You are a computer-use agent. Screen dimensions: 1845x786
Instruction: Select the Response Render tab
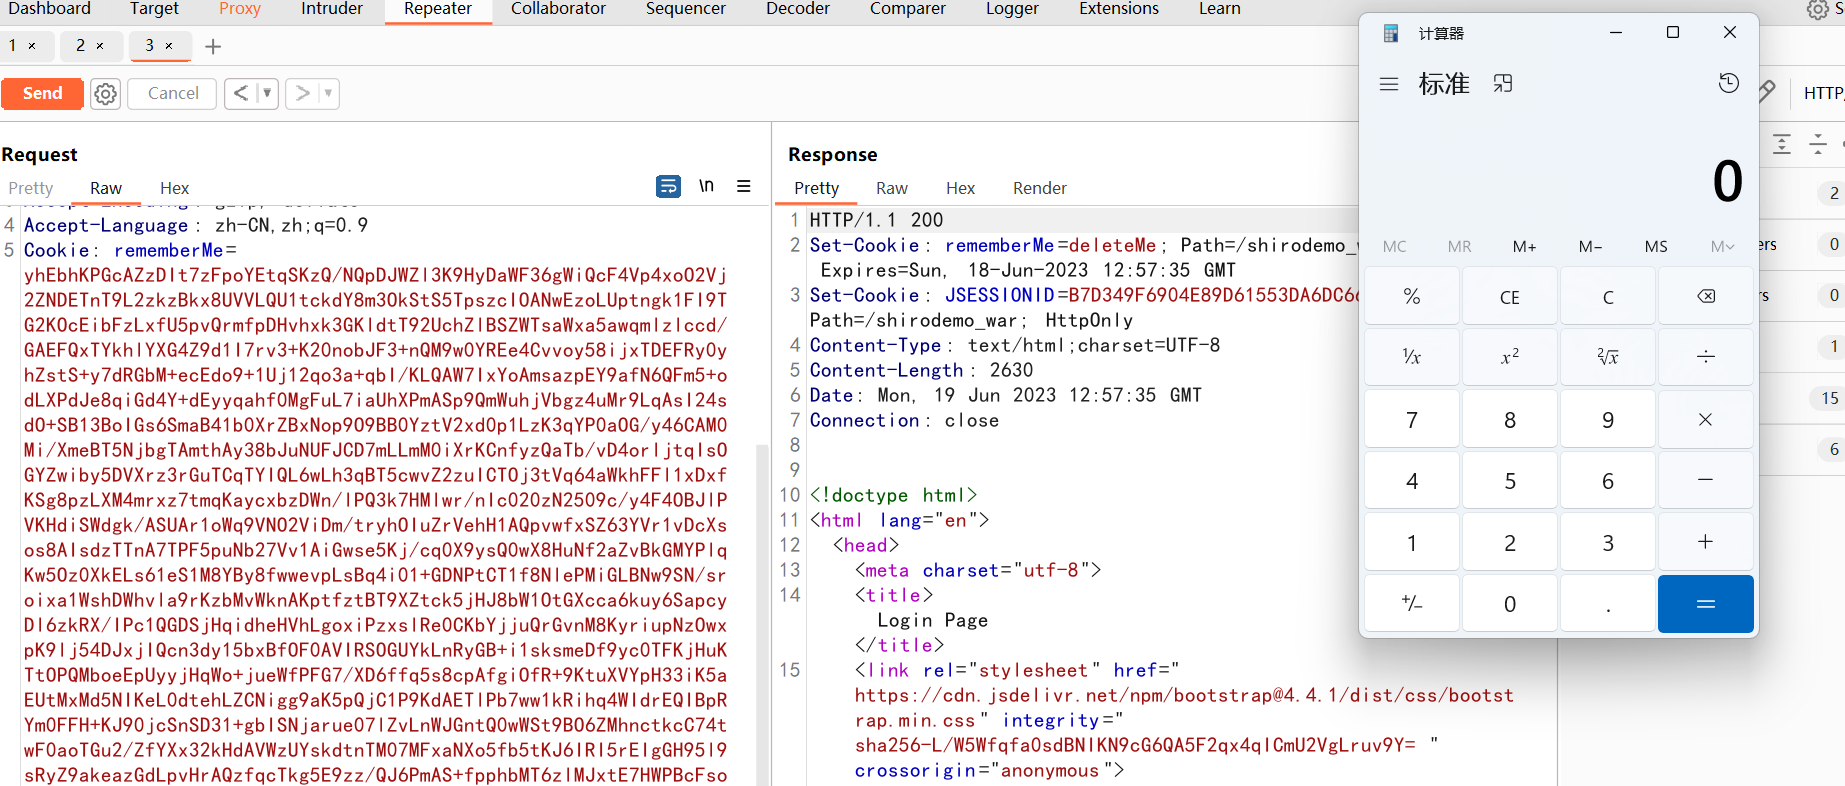tap(1039, 188)
